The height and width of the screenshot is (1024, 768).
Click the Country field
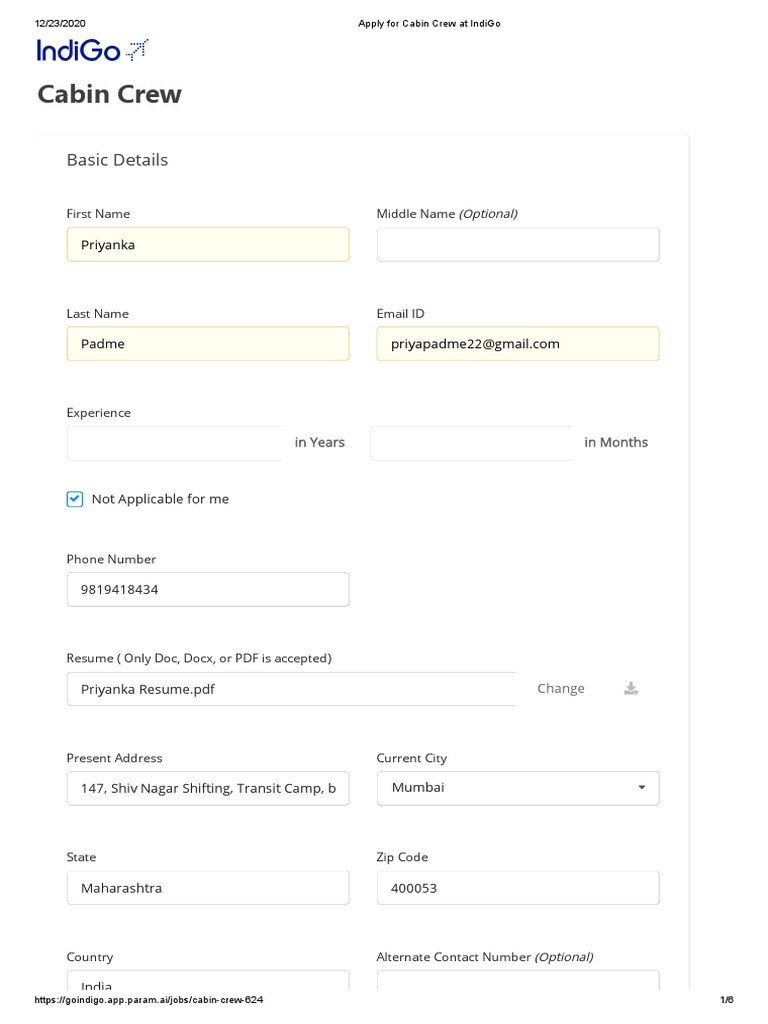208,983
